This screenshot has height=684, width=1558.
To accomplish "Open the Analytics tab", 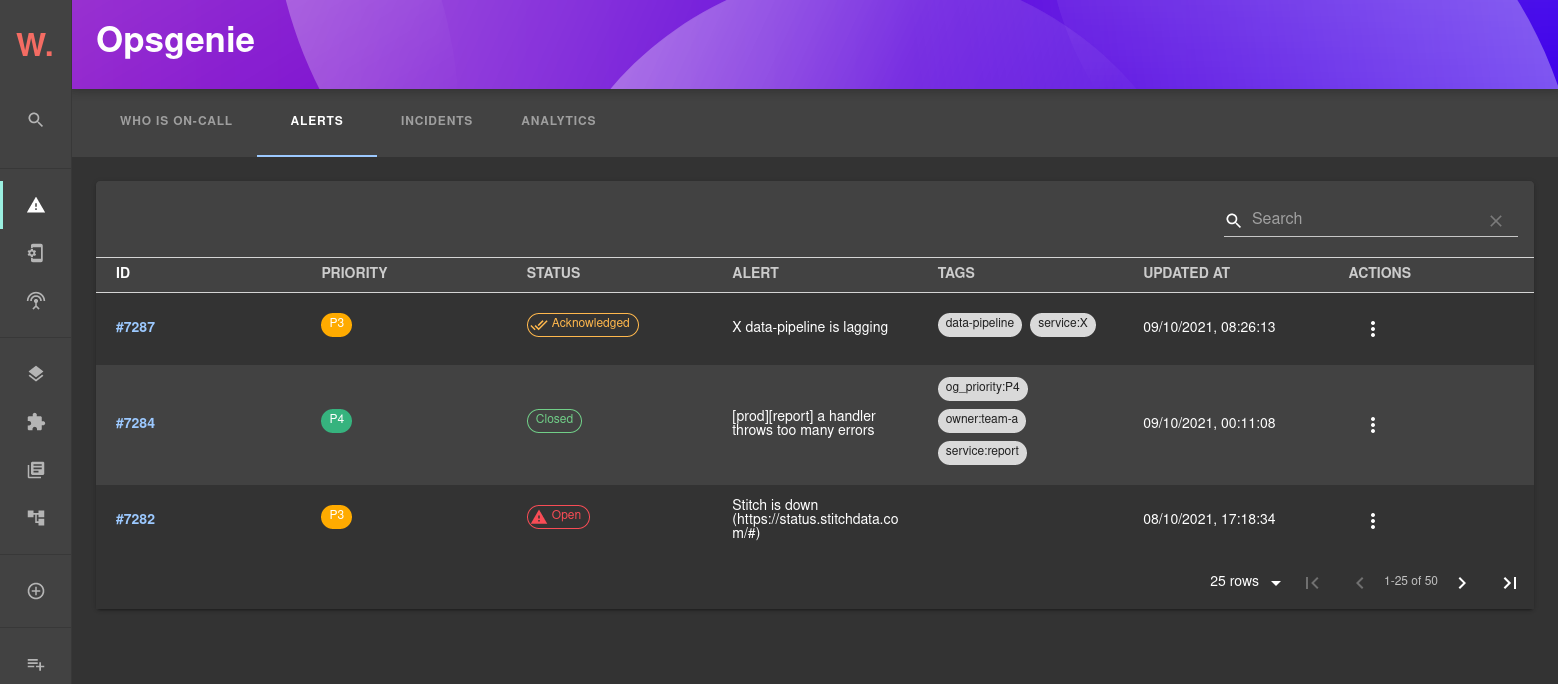I will [x=558, y=121].
